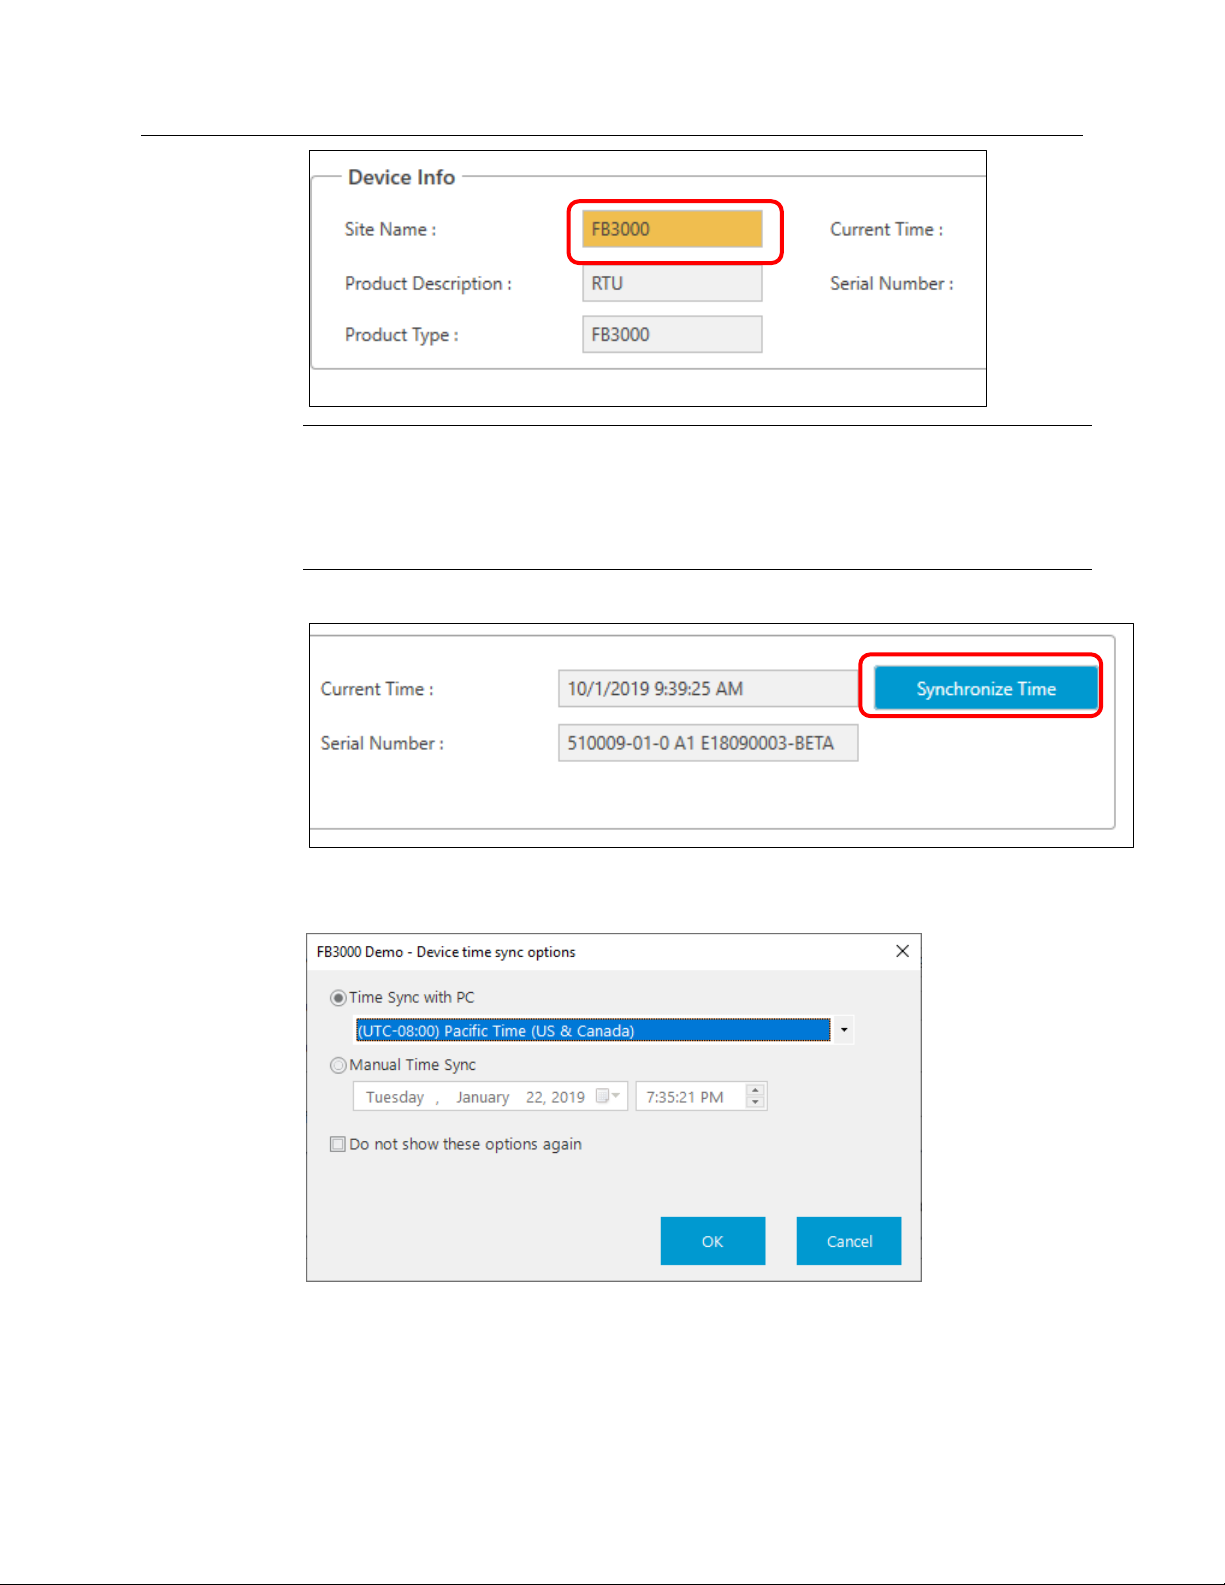Viewport: 1225px width, 1585px height.
Task: Click the Synchronize Time button
Action: 986,688
